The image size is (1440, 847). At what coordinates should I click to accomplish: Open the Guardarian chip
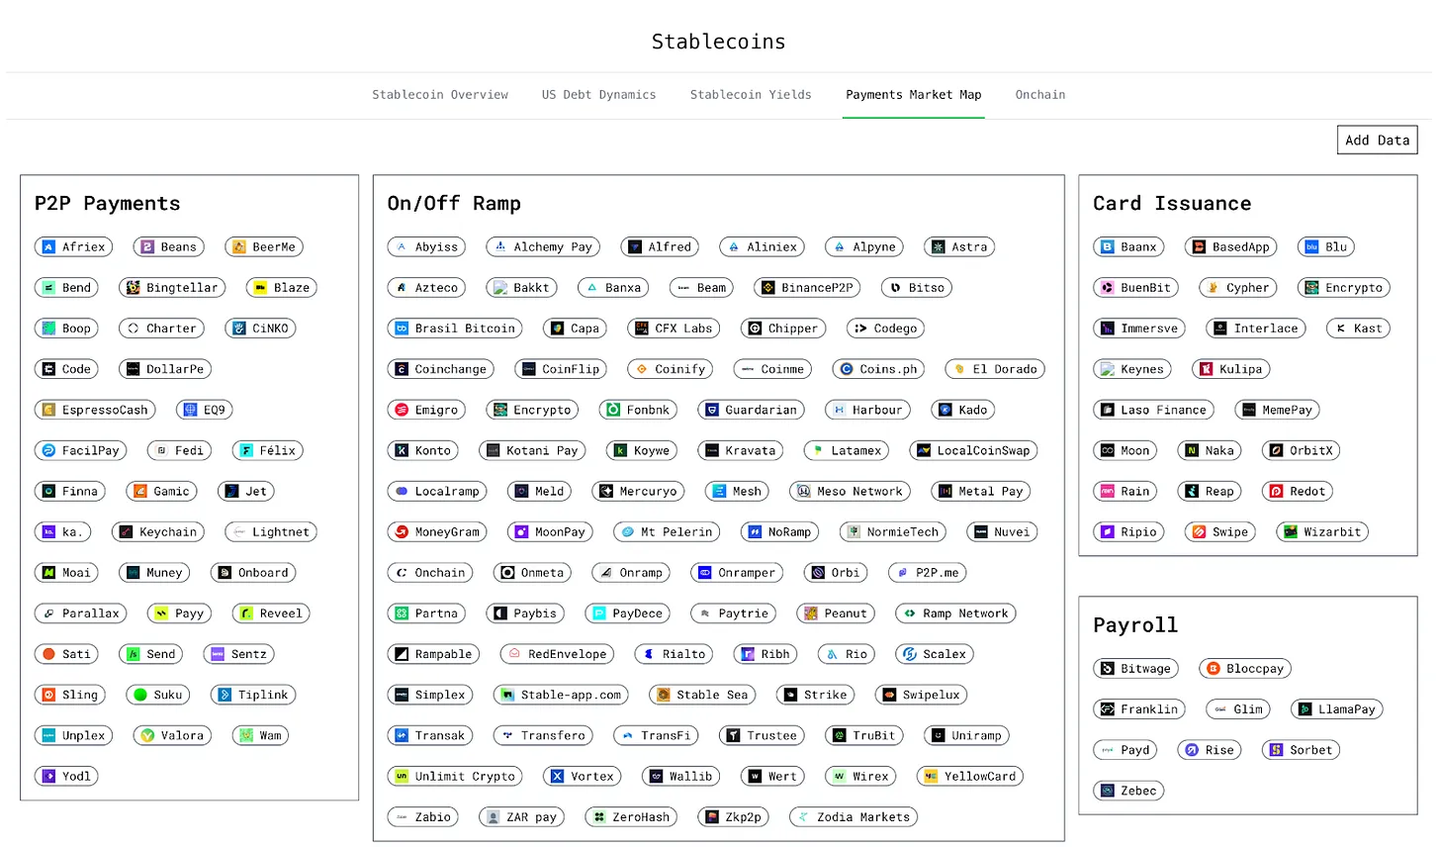coord(751,410)
